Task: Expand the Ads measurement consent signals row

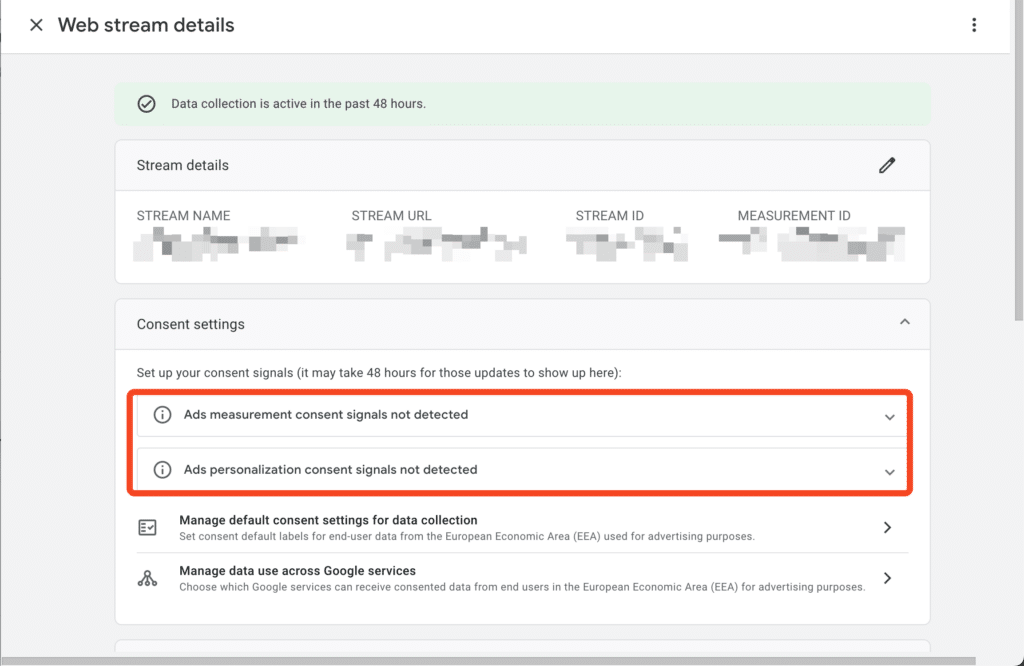Action: click(889, 417)
